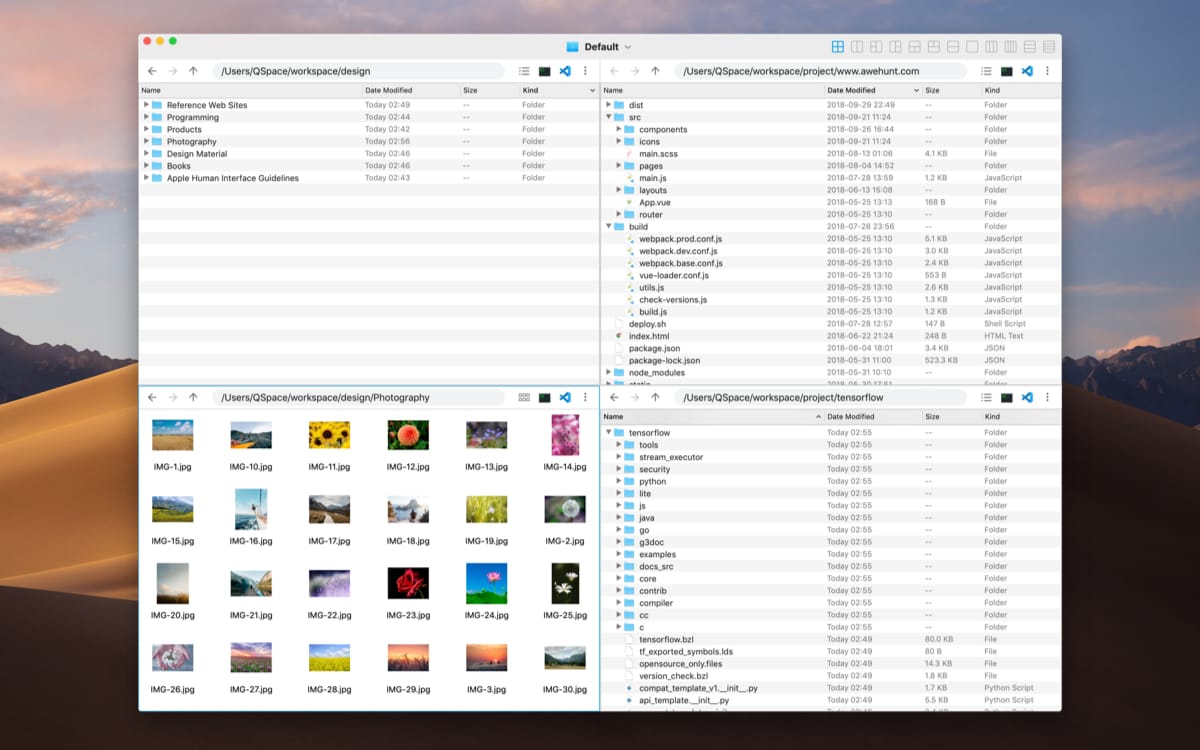Change view mode in the design pane
The width and height of the screenshot is (1200, 750).
(524, 71)
